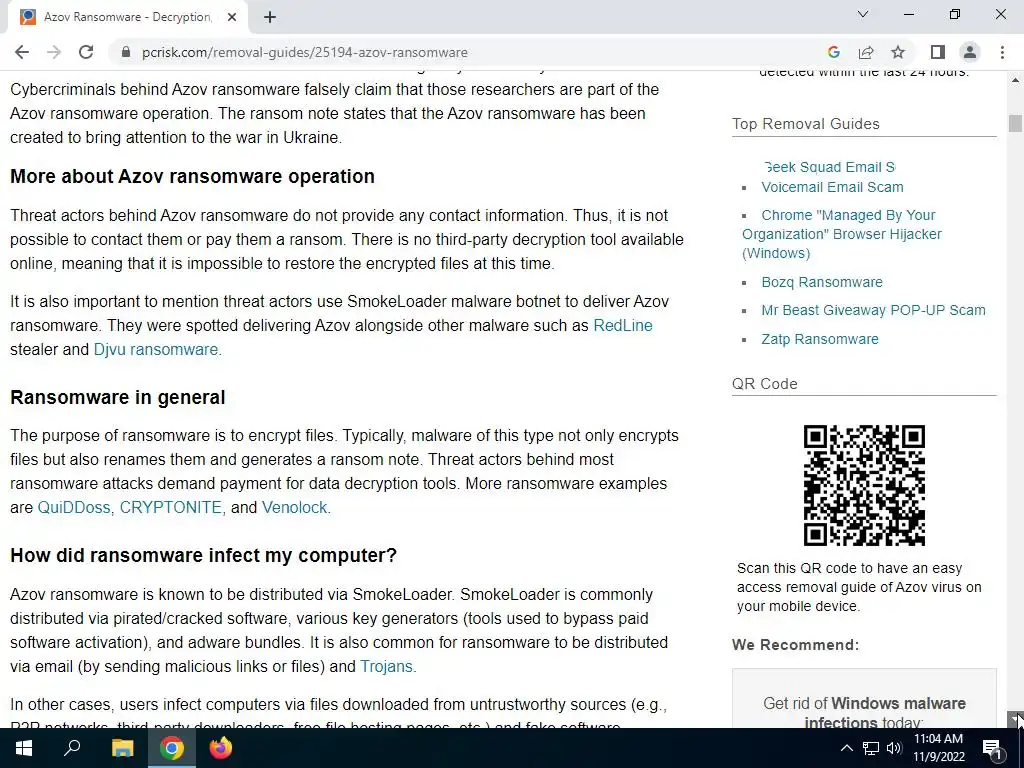Open network status tray icon
The width and height of the screenshot is (1024, 768).
click(871, 748)
